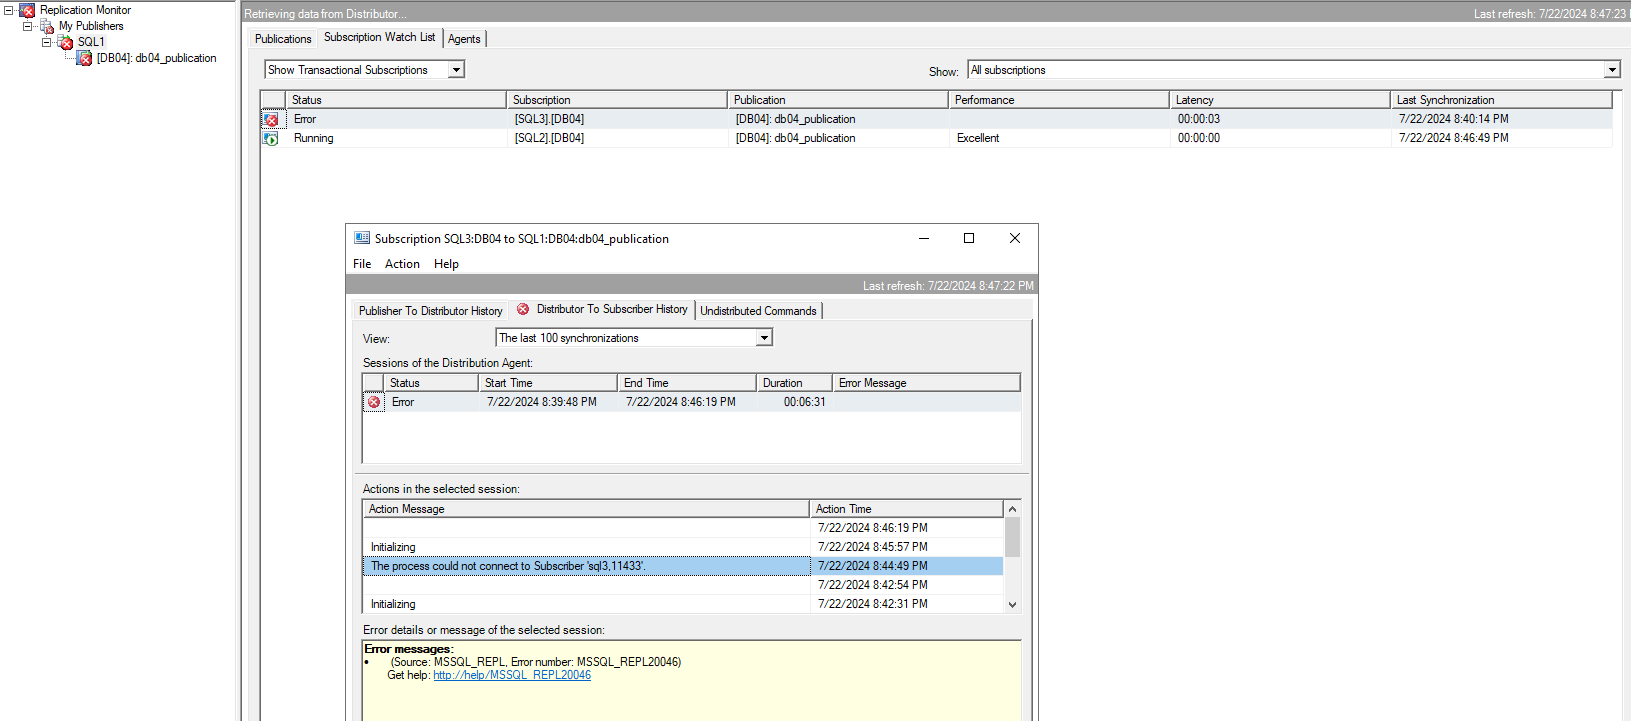1631x721 pixels.
Task: Click the Replication Monitor root error icon
Action: (27, 10)
